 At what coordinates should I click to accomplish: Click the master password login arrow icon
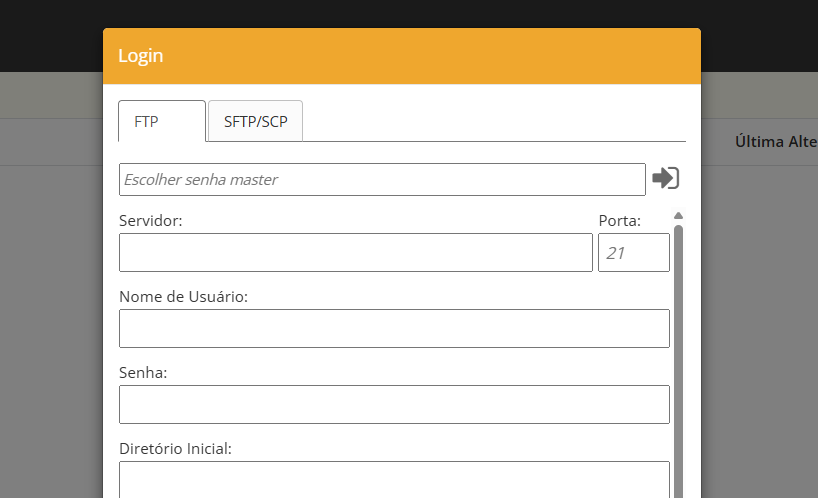tap(665, 178)
